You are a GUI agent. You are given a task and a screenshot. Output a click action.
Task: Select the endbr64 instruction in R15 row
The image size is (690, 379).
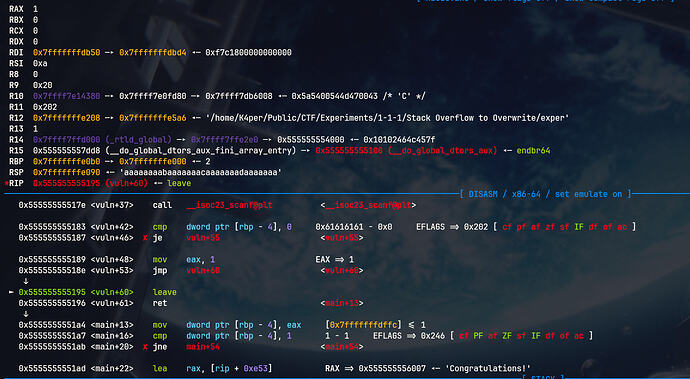click(x=533, y=151)
